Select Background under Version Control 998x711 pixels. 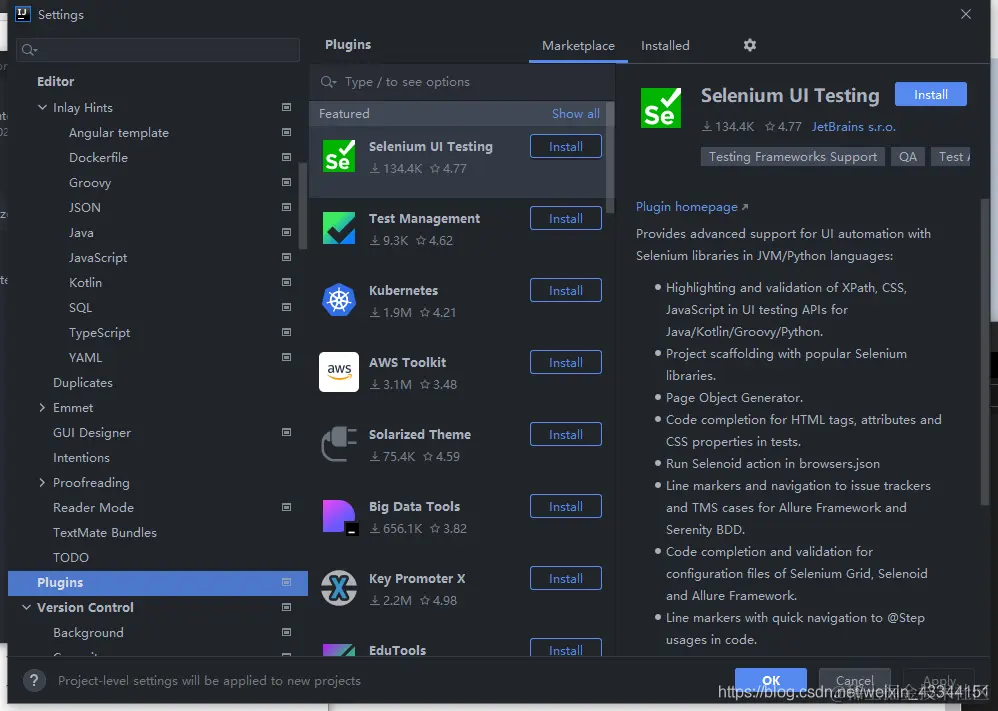(88, 633)
